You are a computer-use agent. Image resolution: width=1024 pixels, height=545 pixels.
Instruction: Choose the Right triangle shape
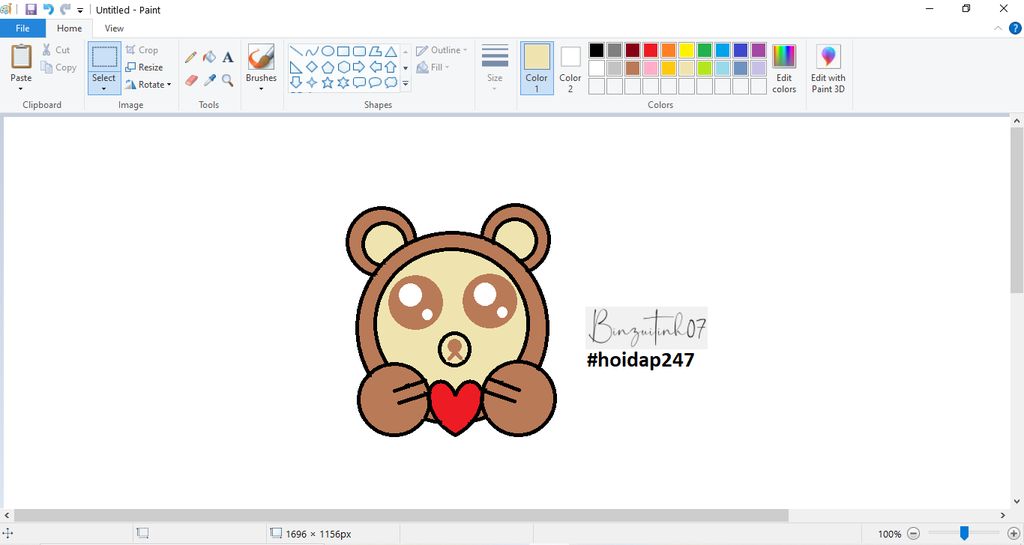point(296,67)
